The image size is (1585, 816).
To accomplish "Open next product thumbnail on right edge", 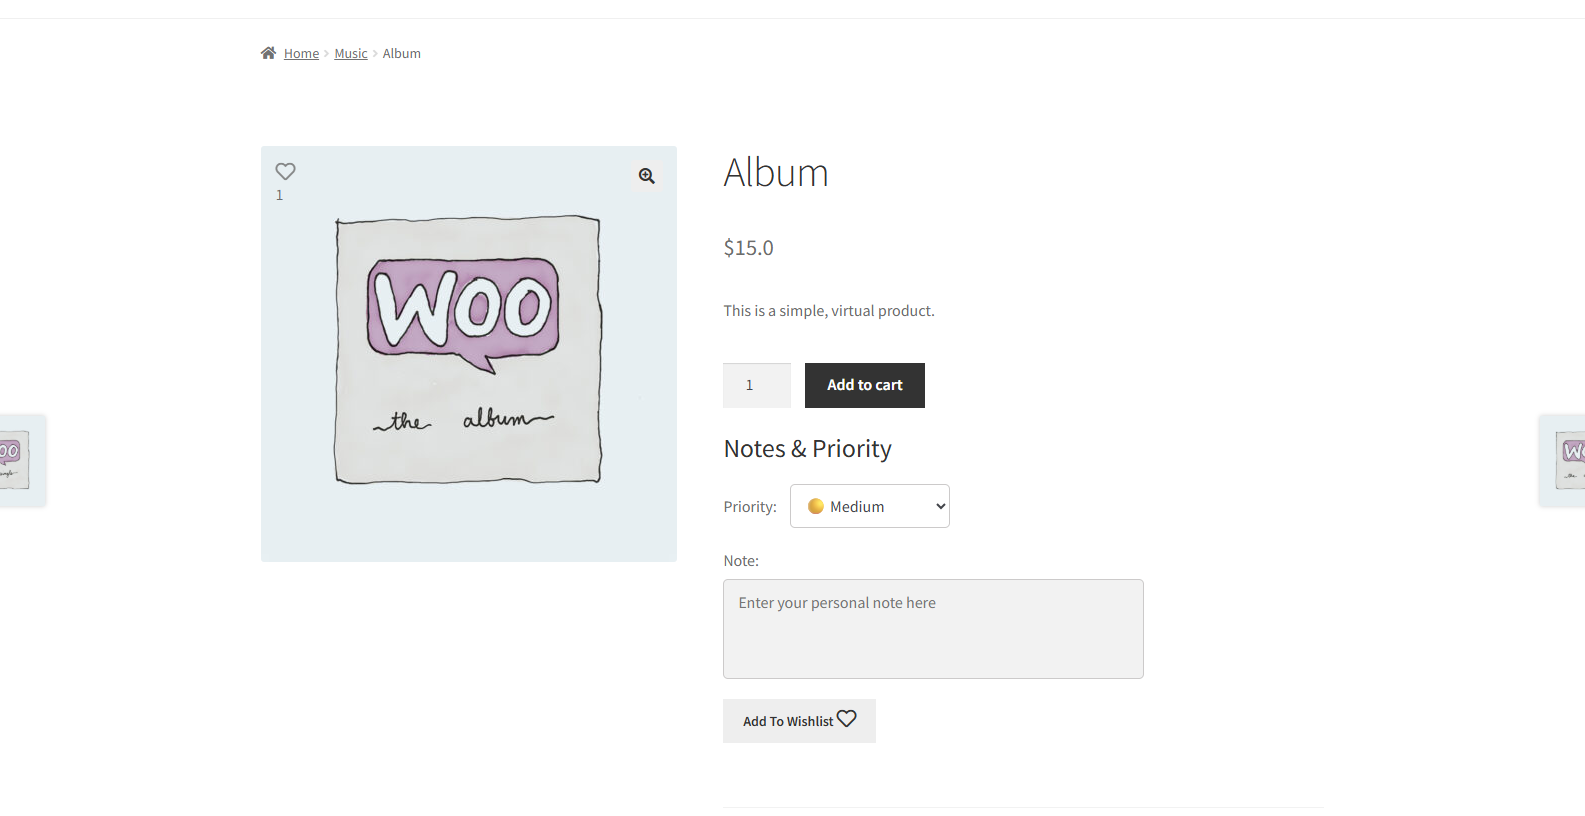I will click(x=1568, y=460).
